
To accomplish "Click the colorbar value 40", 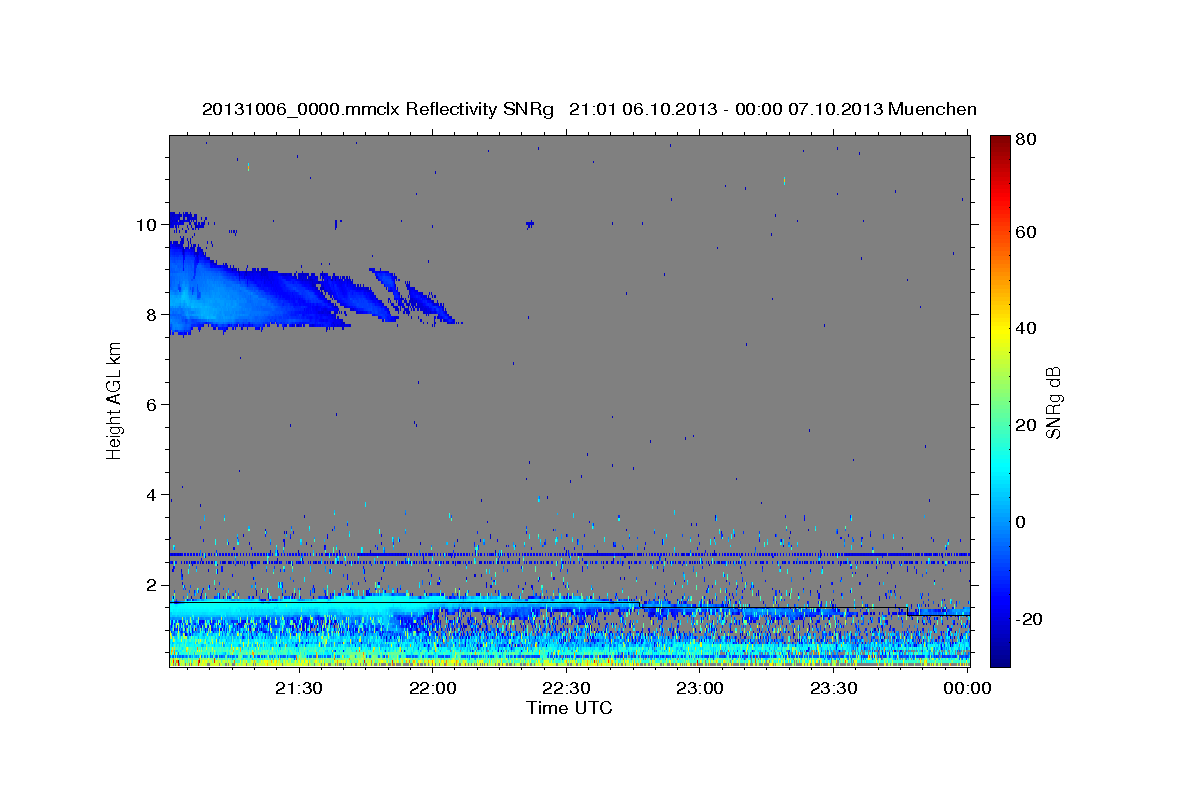I will click(1028, 328).
